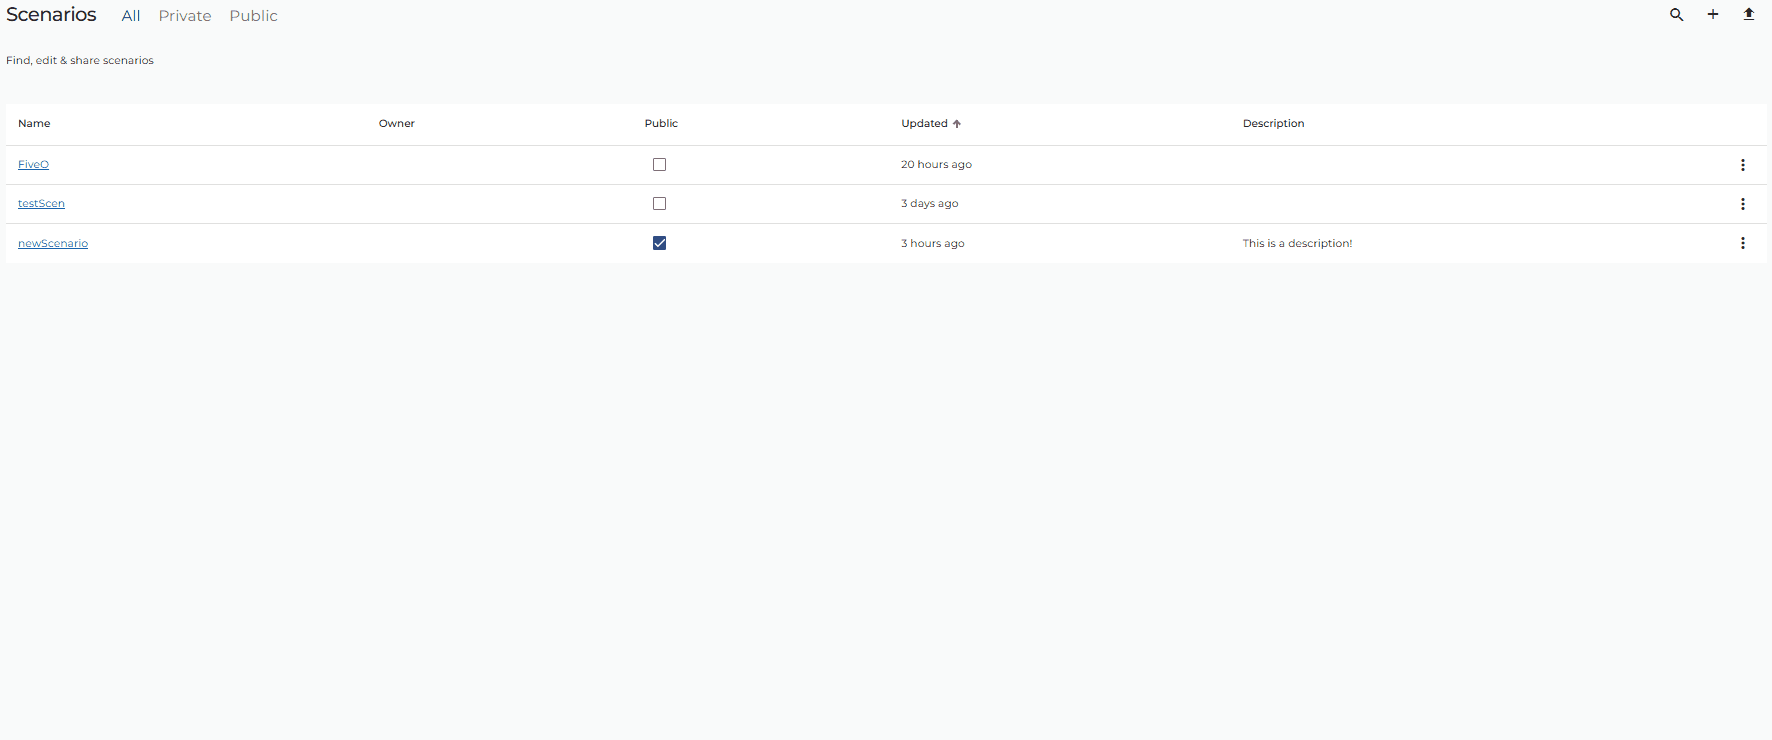Add a new scenario with plus icon

point(1713,15)
